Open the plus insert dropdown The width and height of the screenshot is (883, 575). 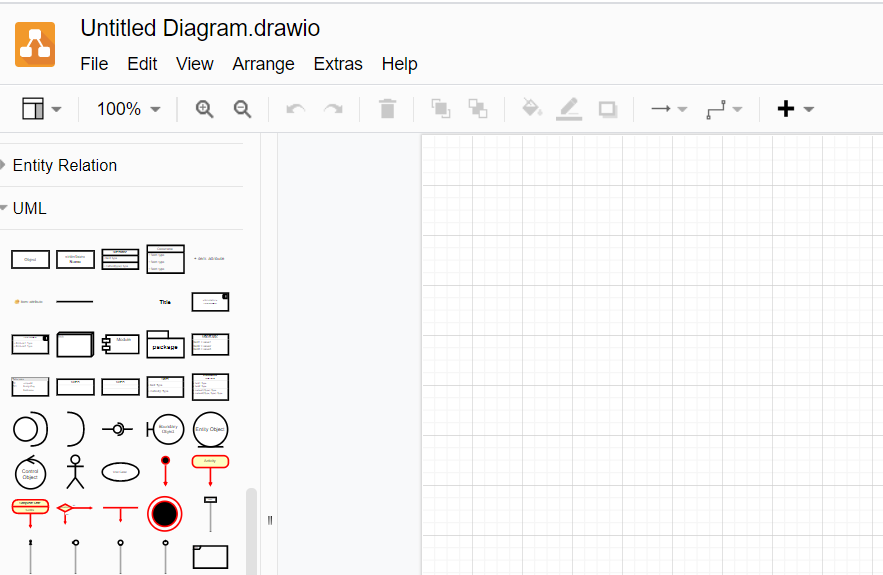[795, 109]
